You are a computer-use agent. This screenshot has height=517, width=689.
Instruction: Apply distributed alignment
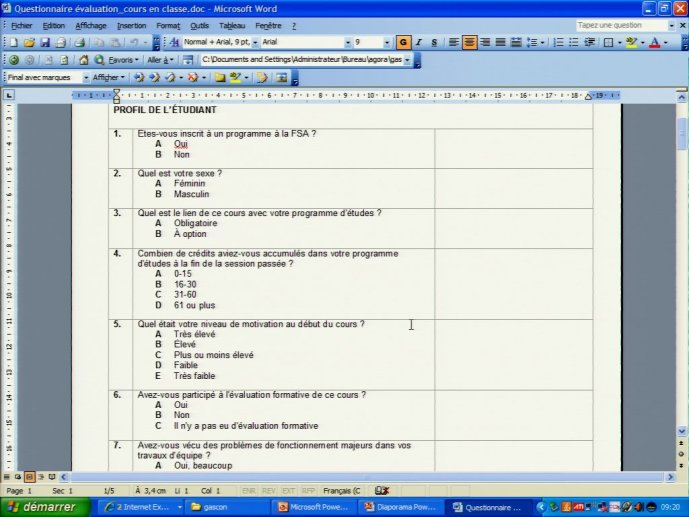click(516, 43)
